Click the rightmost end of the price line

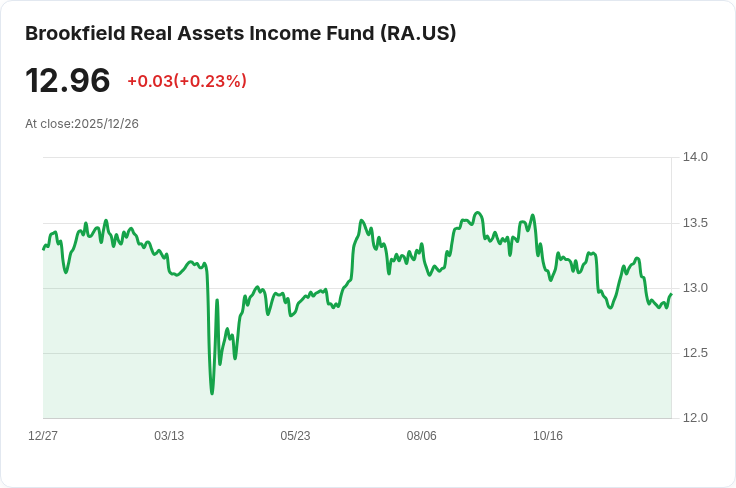(671, 294)
